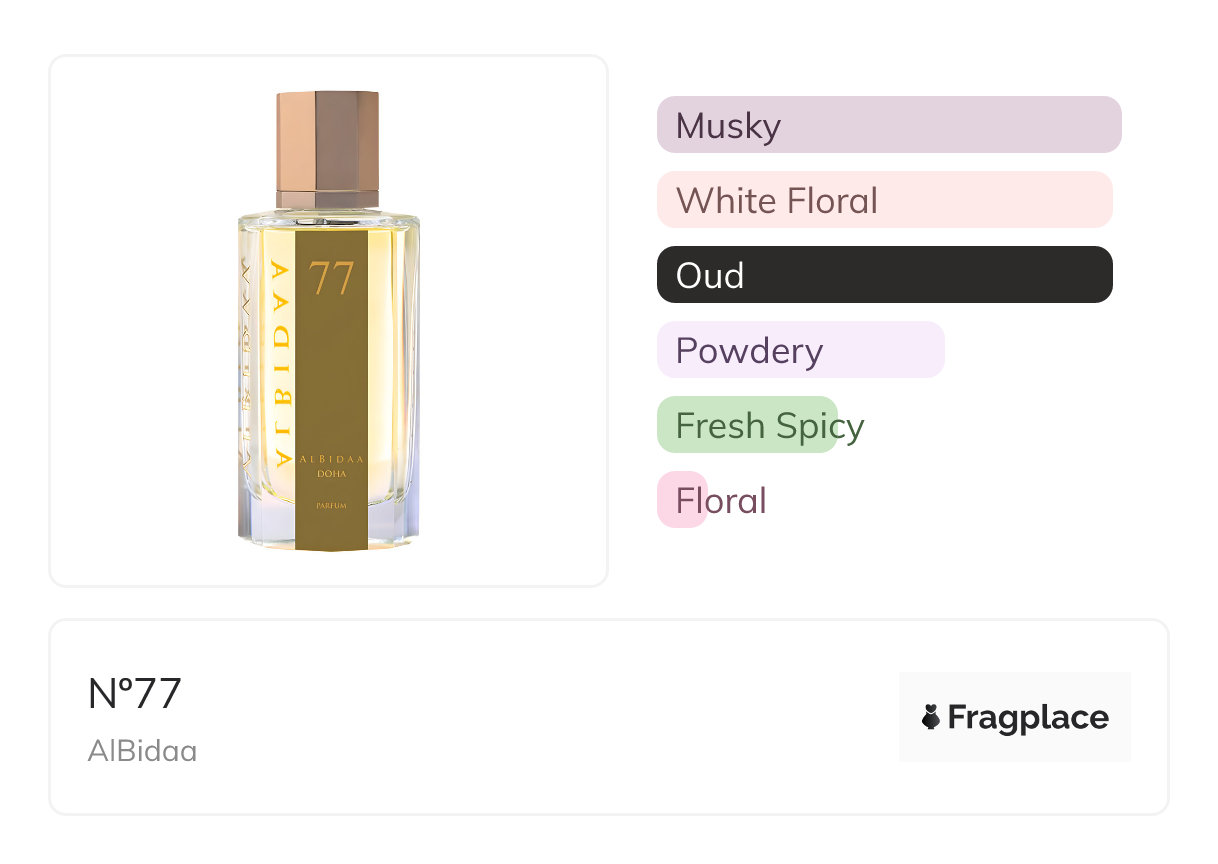
Task: Click the olive label band's lower section
Action: [x=332, y=532]
